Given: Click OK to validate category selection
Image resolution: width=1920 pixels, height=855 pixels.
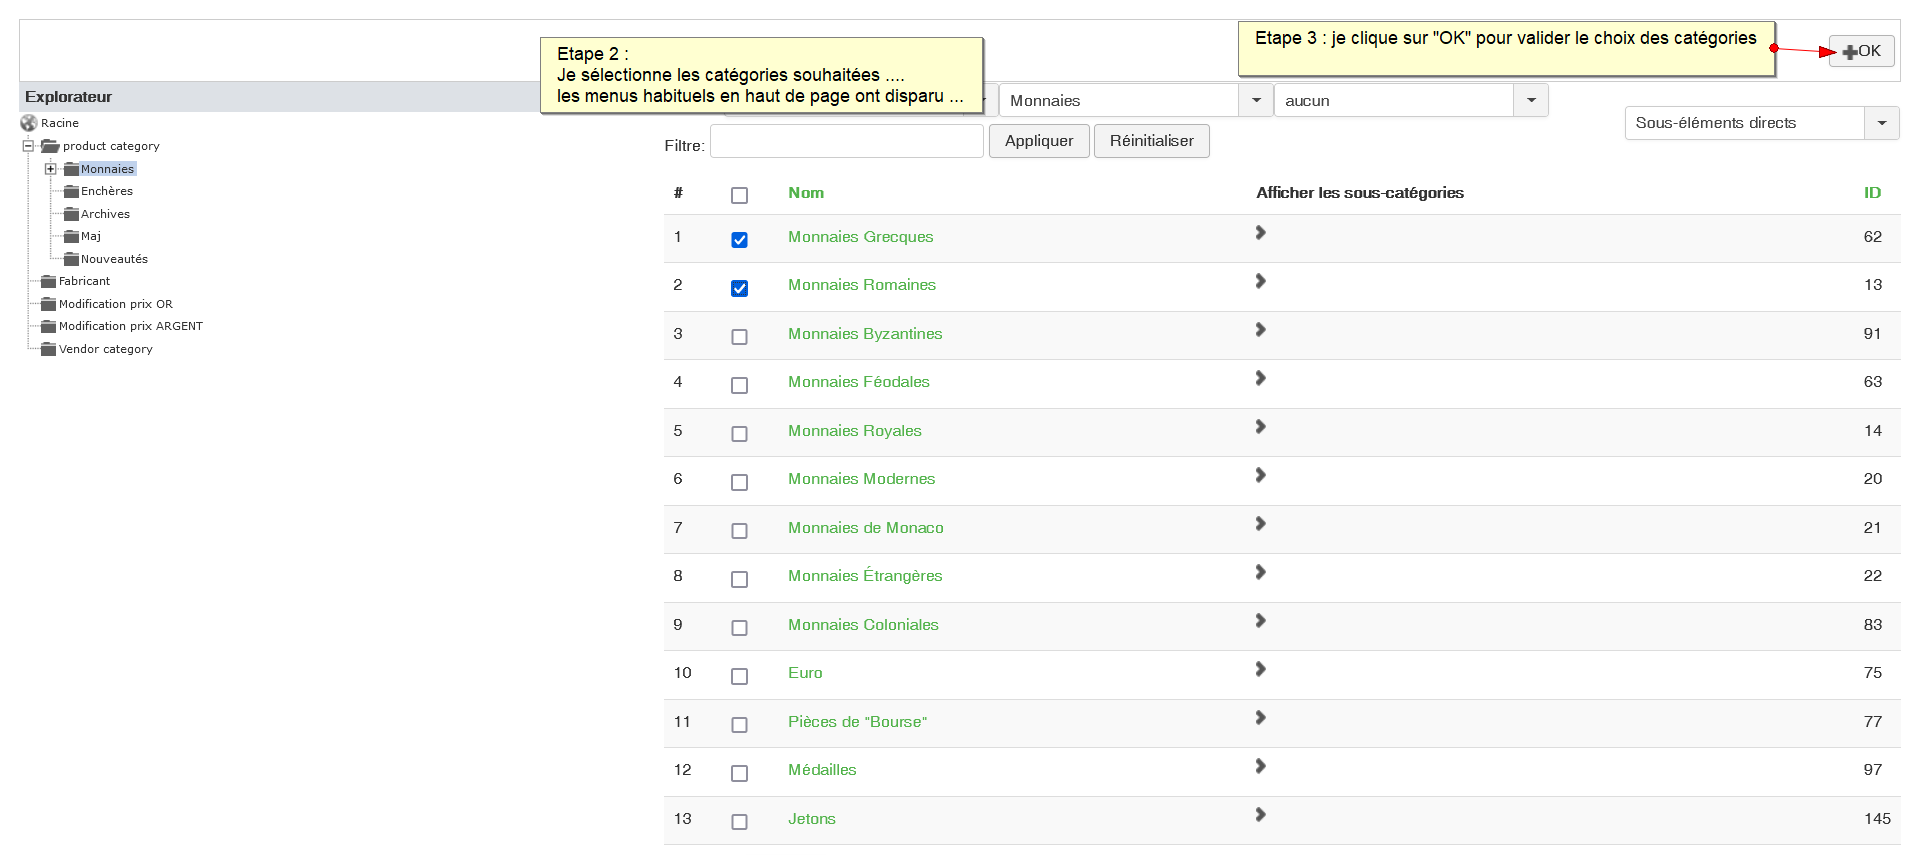Looking at the screenshot, I should pyautogui.click(x=1861, y=51).
